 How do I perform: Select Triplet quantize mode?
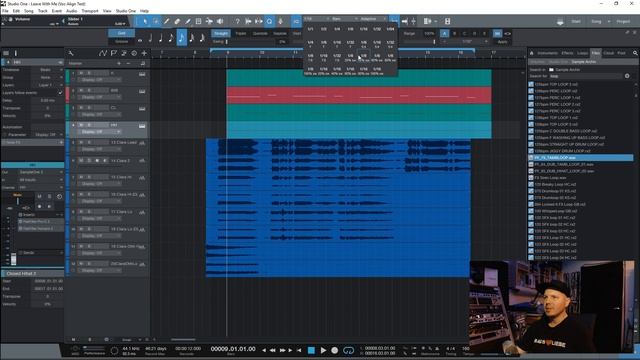point(241,33)
